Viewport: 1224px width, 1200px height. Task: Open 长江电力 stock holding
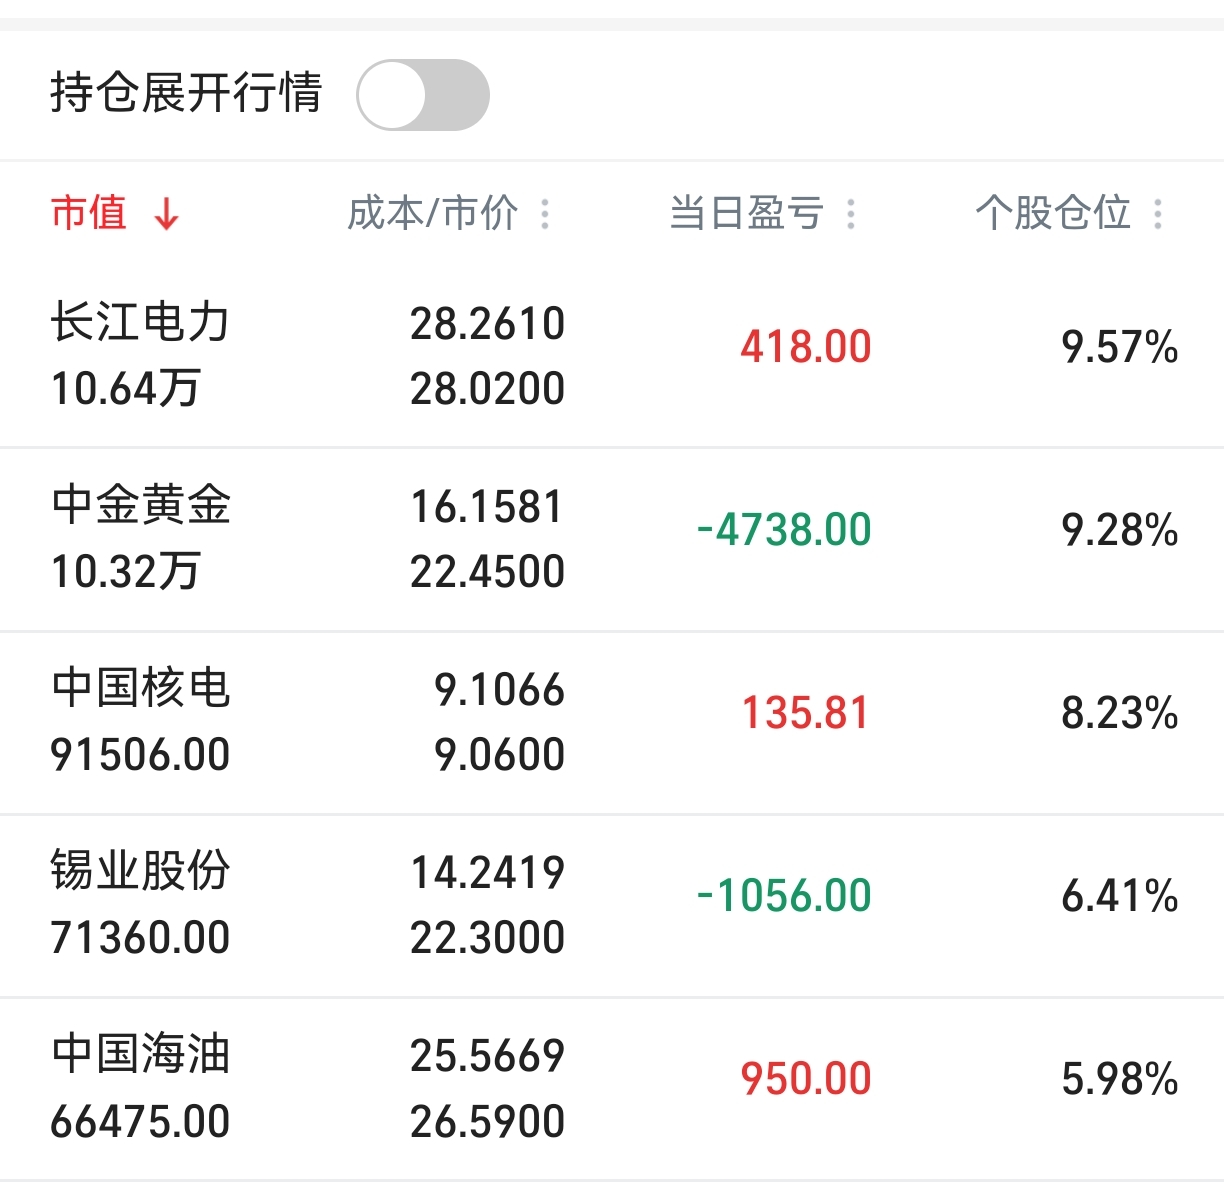click(141, 323)
